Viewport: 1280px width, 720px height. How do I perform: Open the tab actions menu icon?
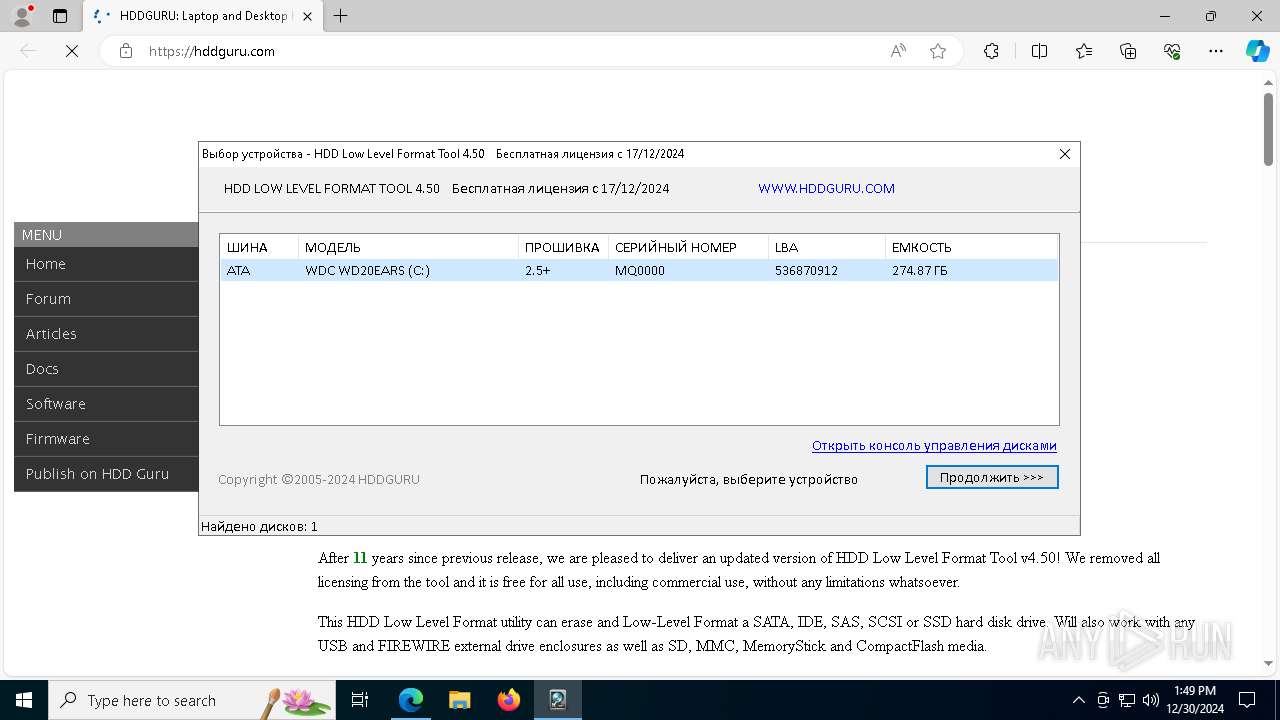click(x=60, y=16)
